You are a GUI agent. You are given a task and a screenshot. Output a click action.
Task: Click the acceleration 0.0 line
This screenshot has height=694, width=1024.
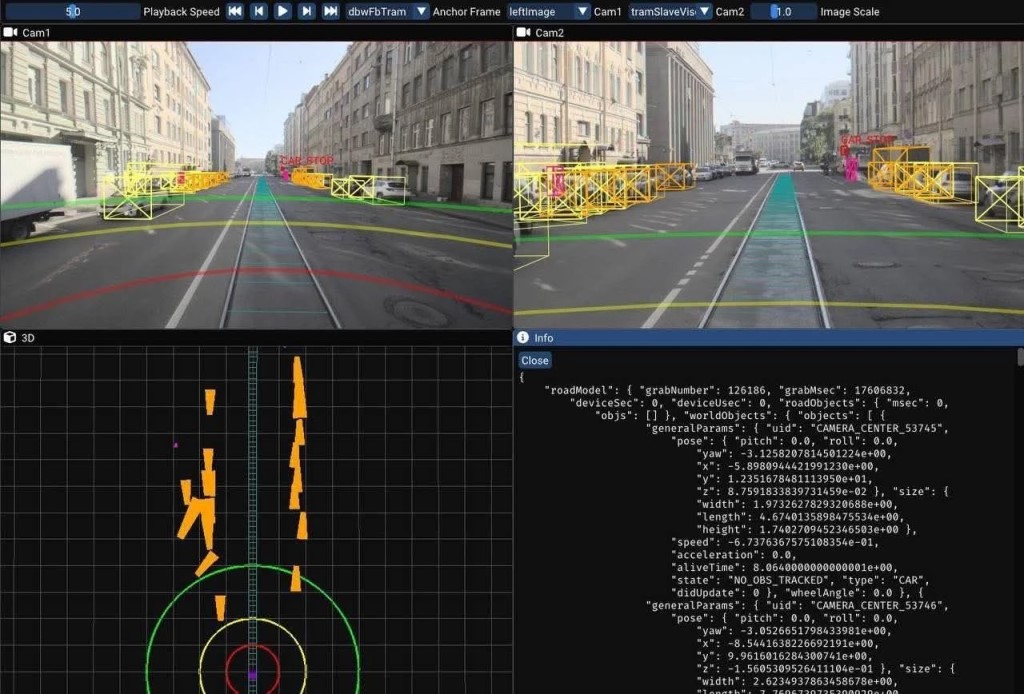click(x=729, y=555)
